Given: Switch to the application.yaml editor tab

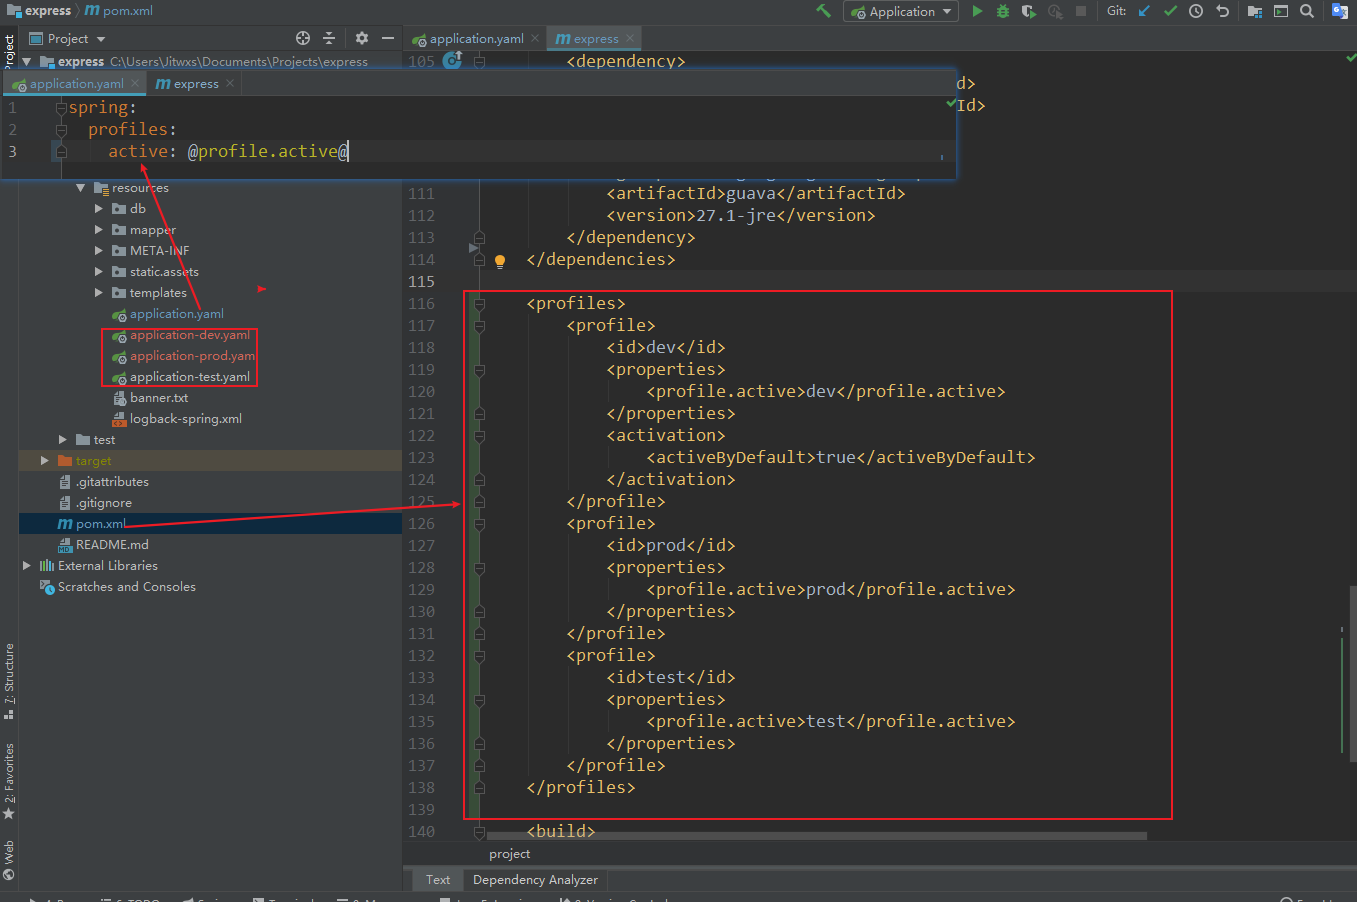Looking at the screenshot, I should tap(476, 39).
